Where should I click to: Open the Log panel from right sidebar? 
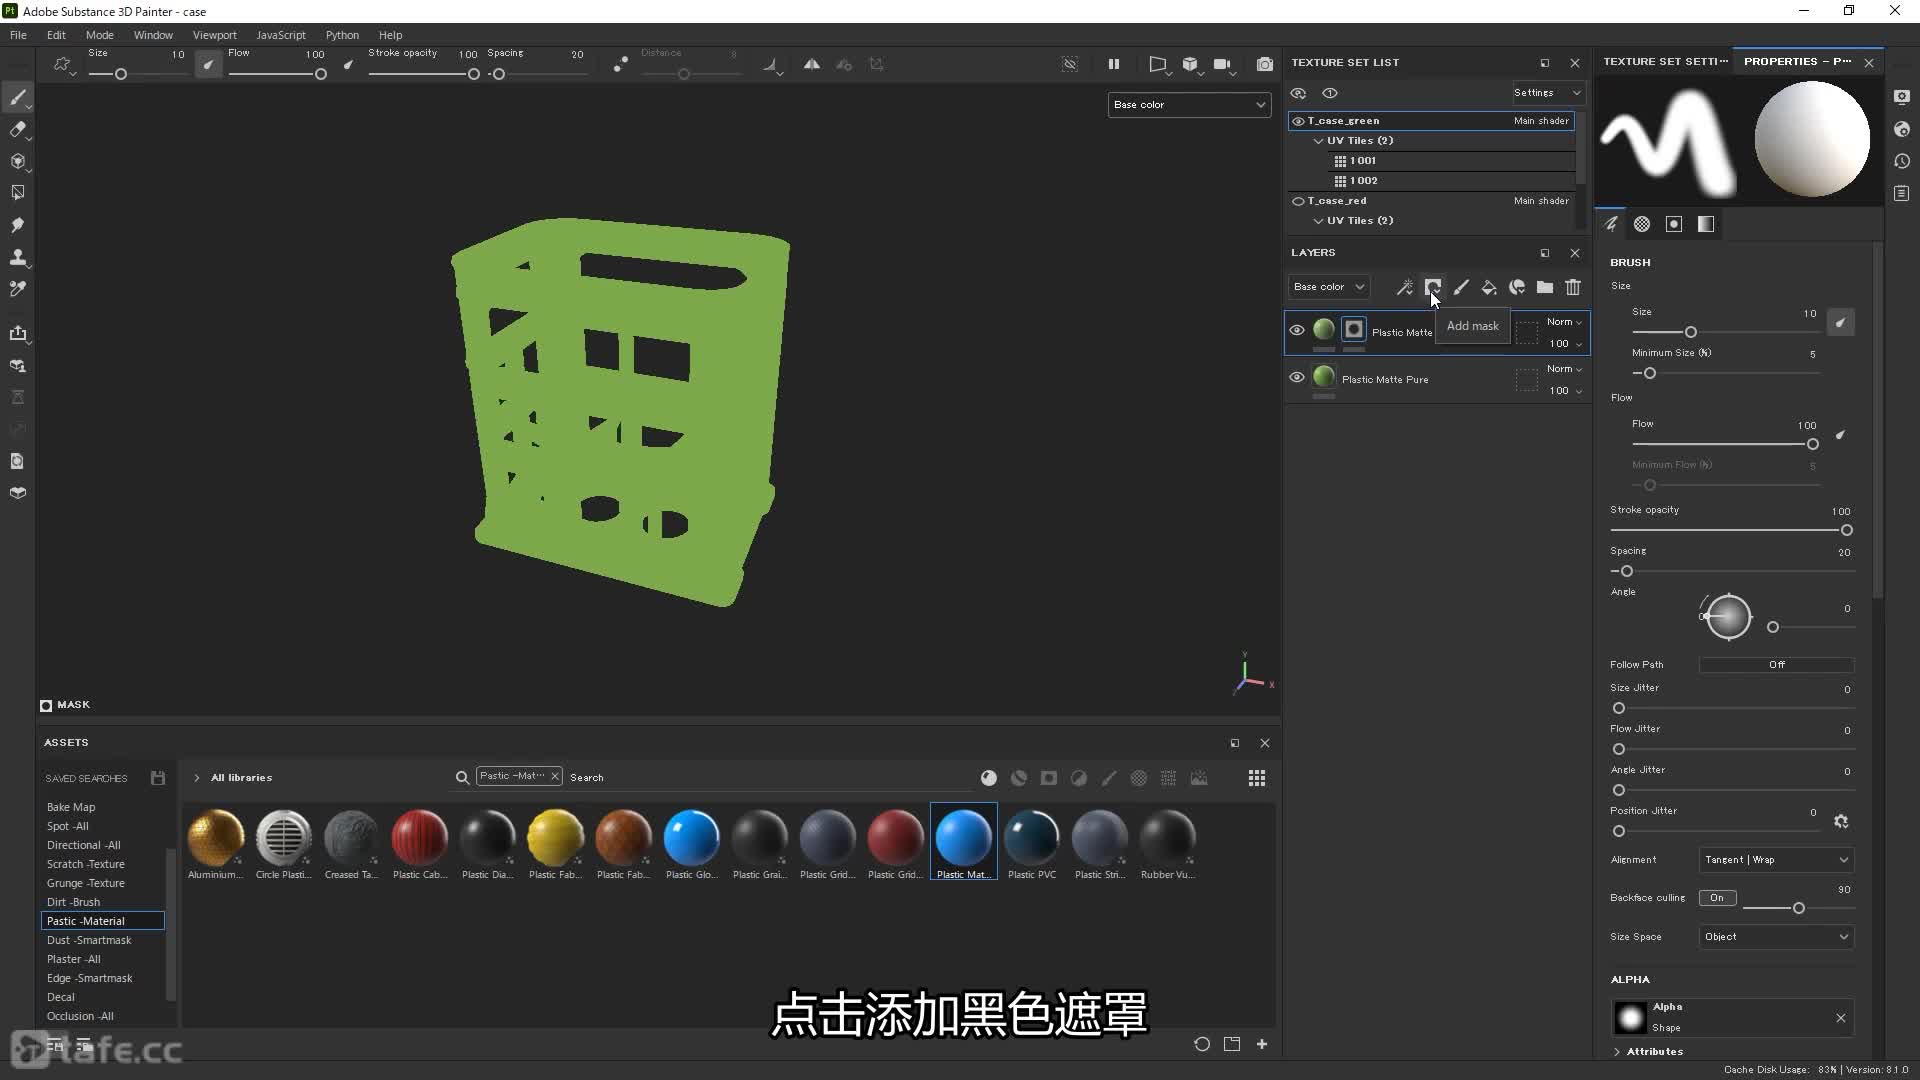[x=1902, y=193]
